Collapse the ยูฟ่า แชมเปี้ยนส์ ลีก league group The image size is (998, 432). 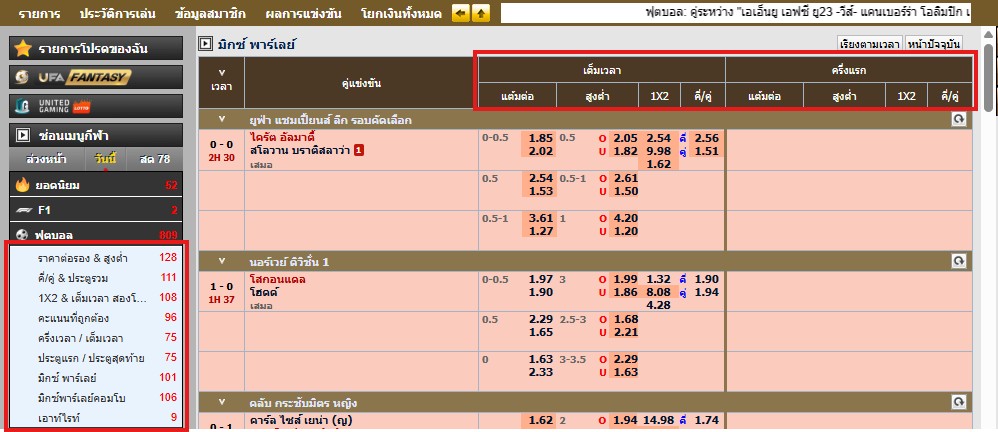pos(221,119)
